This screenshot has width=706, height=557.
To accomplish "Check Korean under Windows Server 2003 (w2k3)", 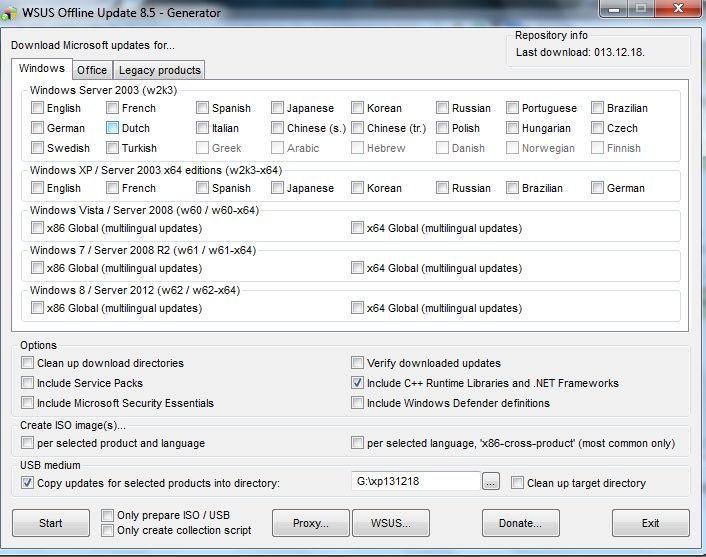I will pos(358,108).
